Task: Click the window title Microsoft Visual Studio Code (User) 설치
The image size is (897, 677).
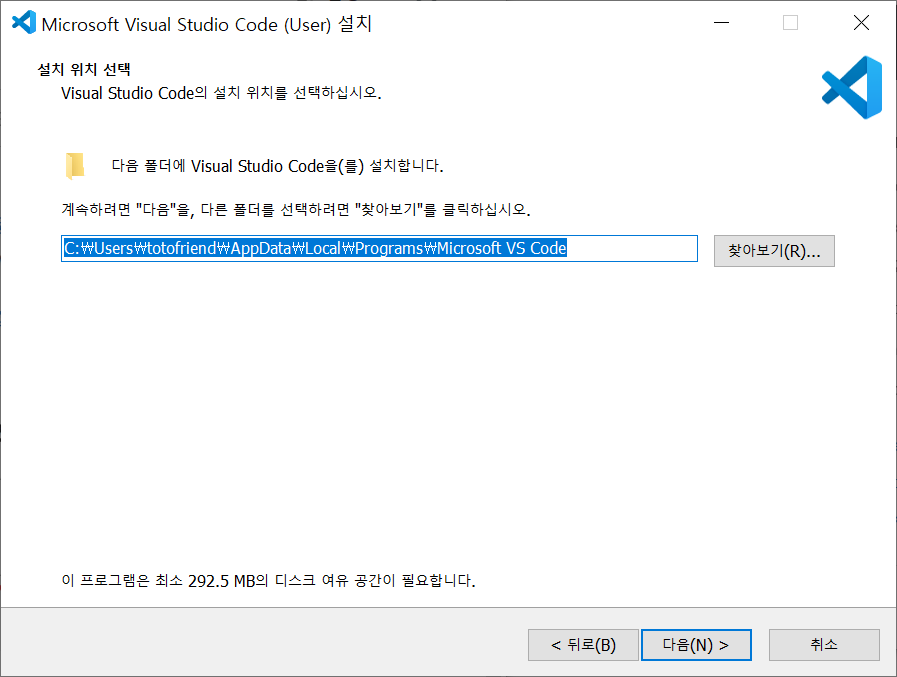Action: coord(207,24)
